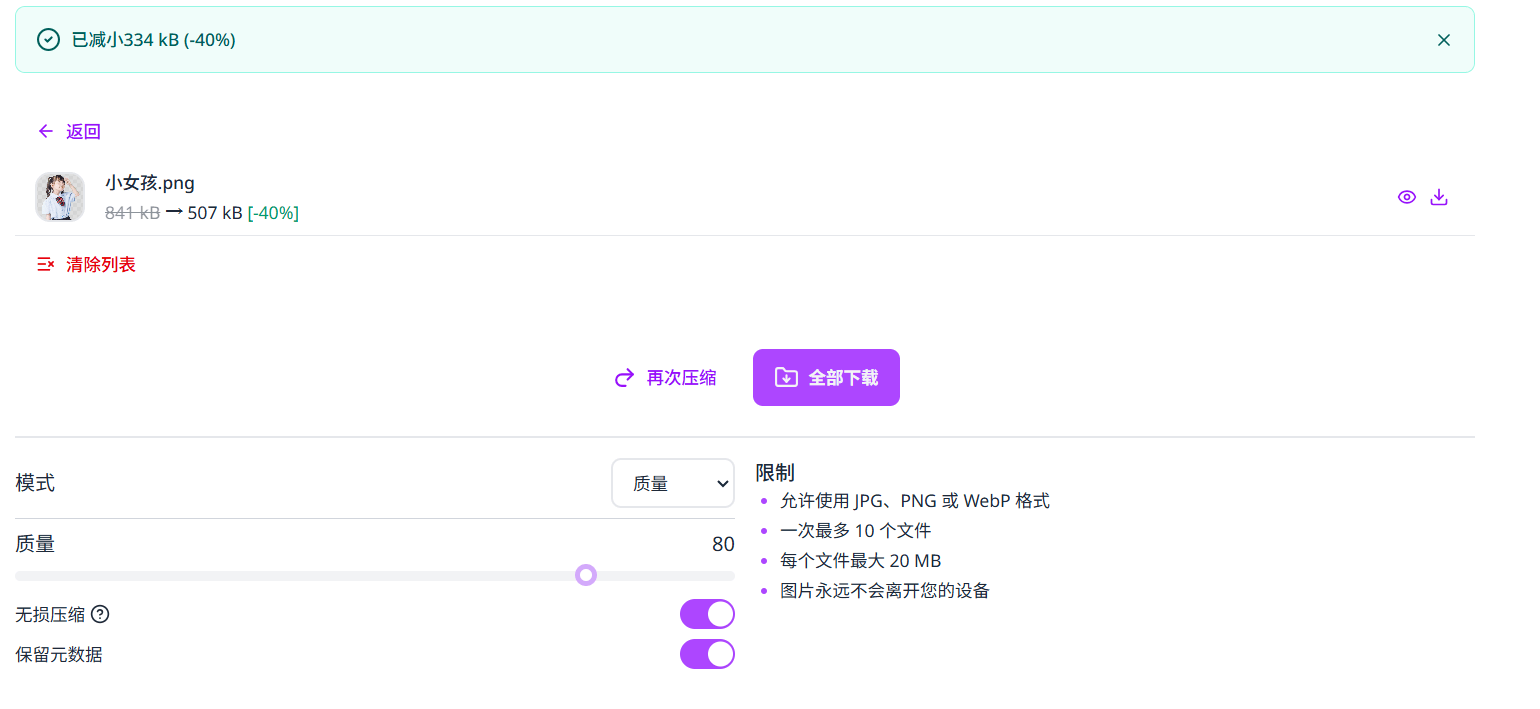This screenshot has height=709, width=1540.
Task: Click the back arrow icon
Action: click(45, 131)
